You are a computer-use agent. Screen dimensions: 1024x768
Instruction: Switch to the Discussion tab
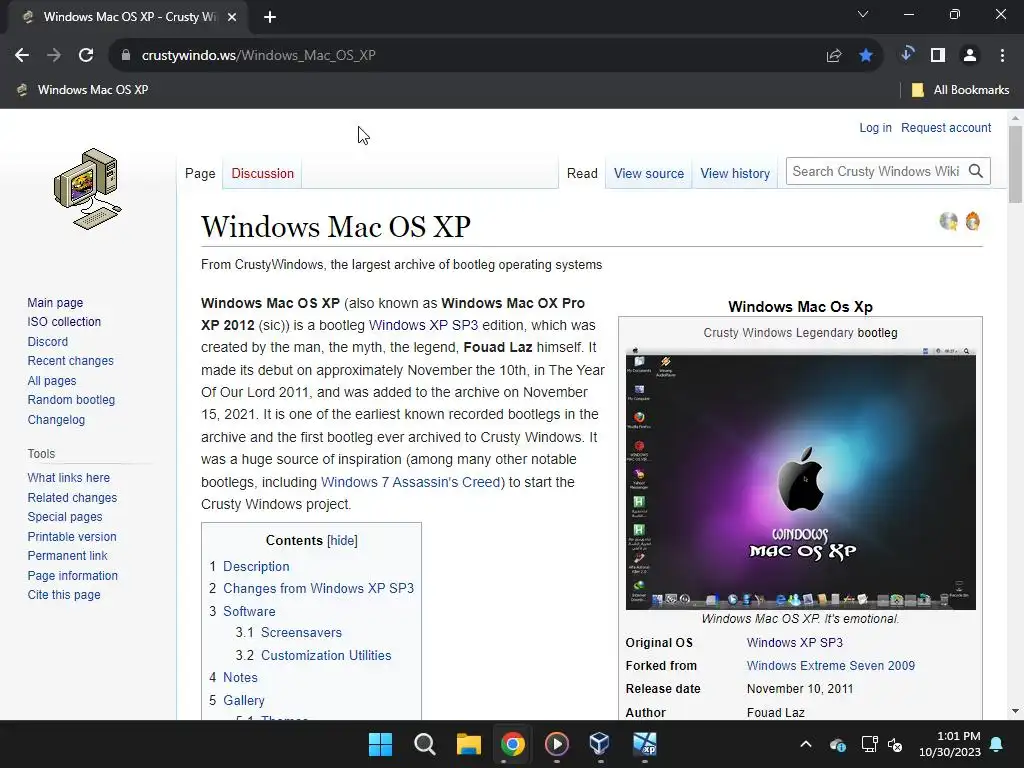(263, 173)
